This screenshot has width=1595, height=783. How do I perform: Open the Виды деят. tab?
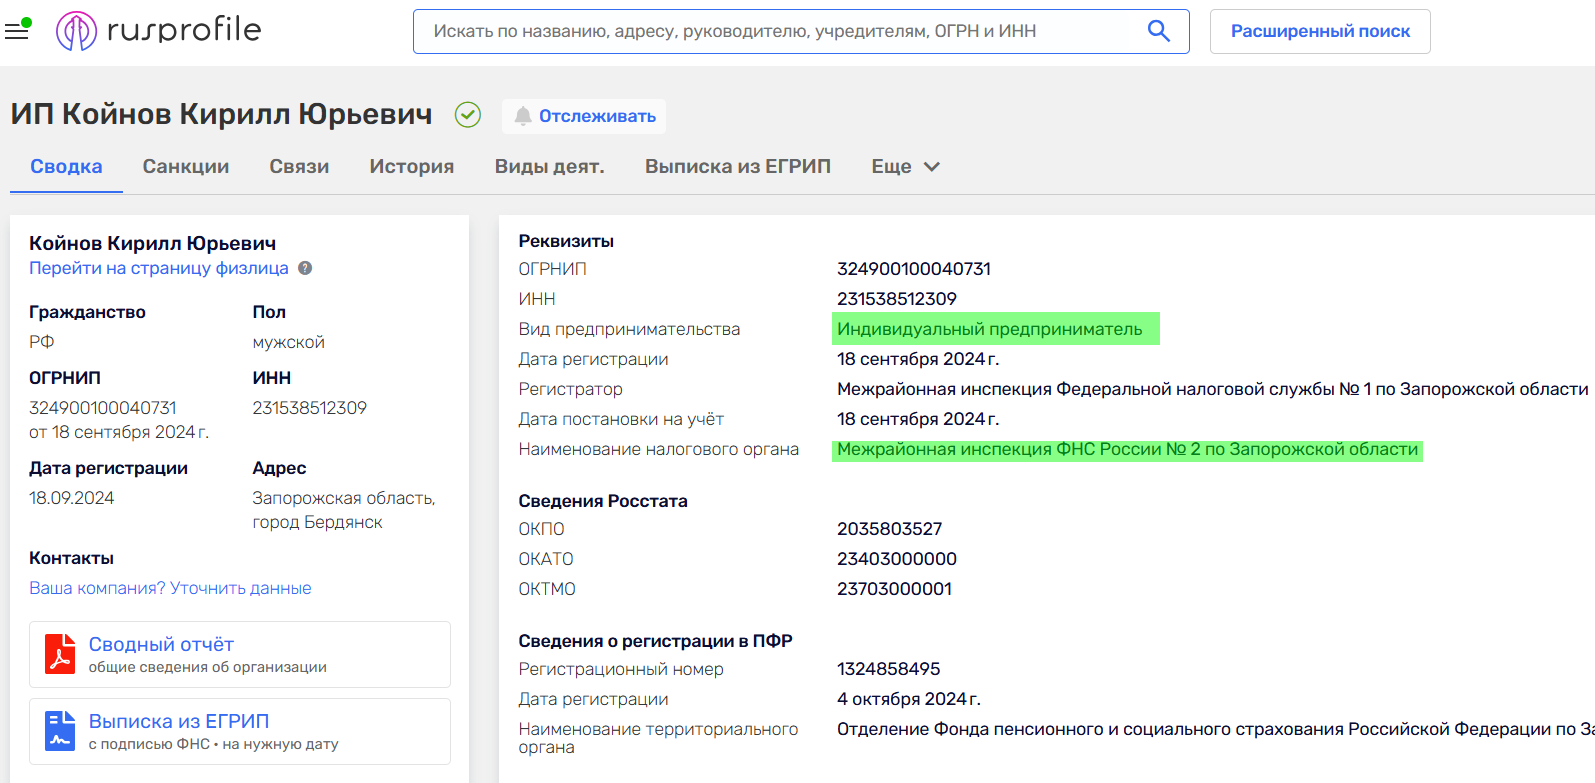[x=549, y=166]
